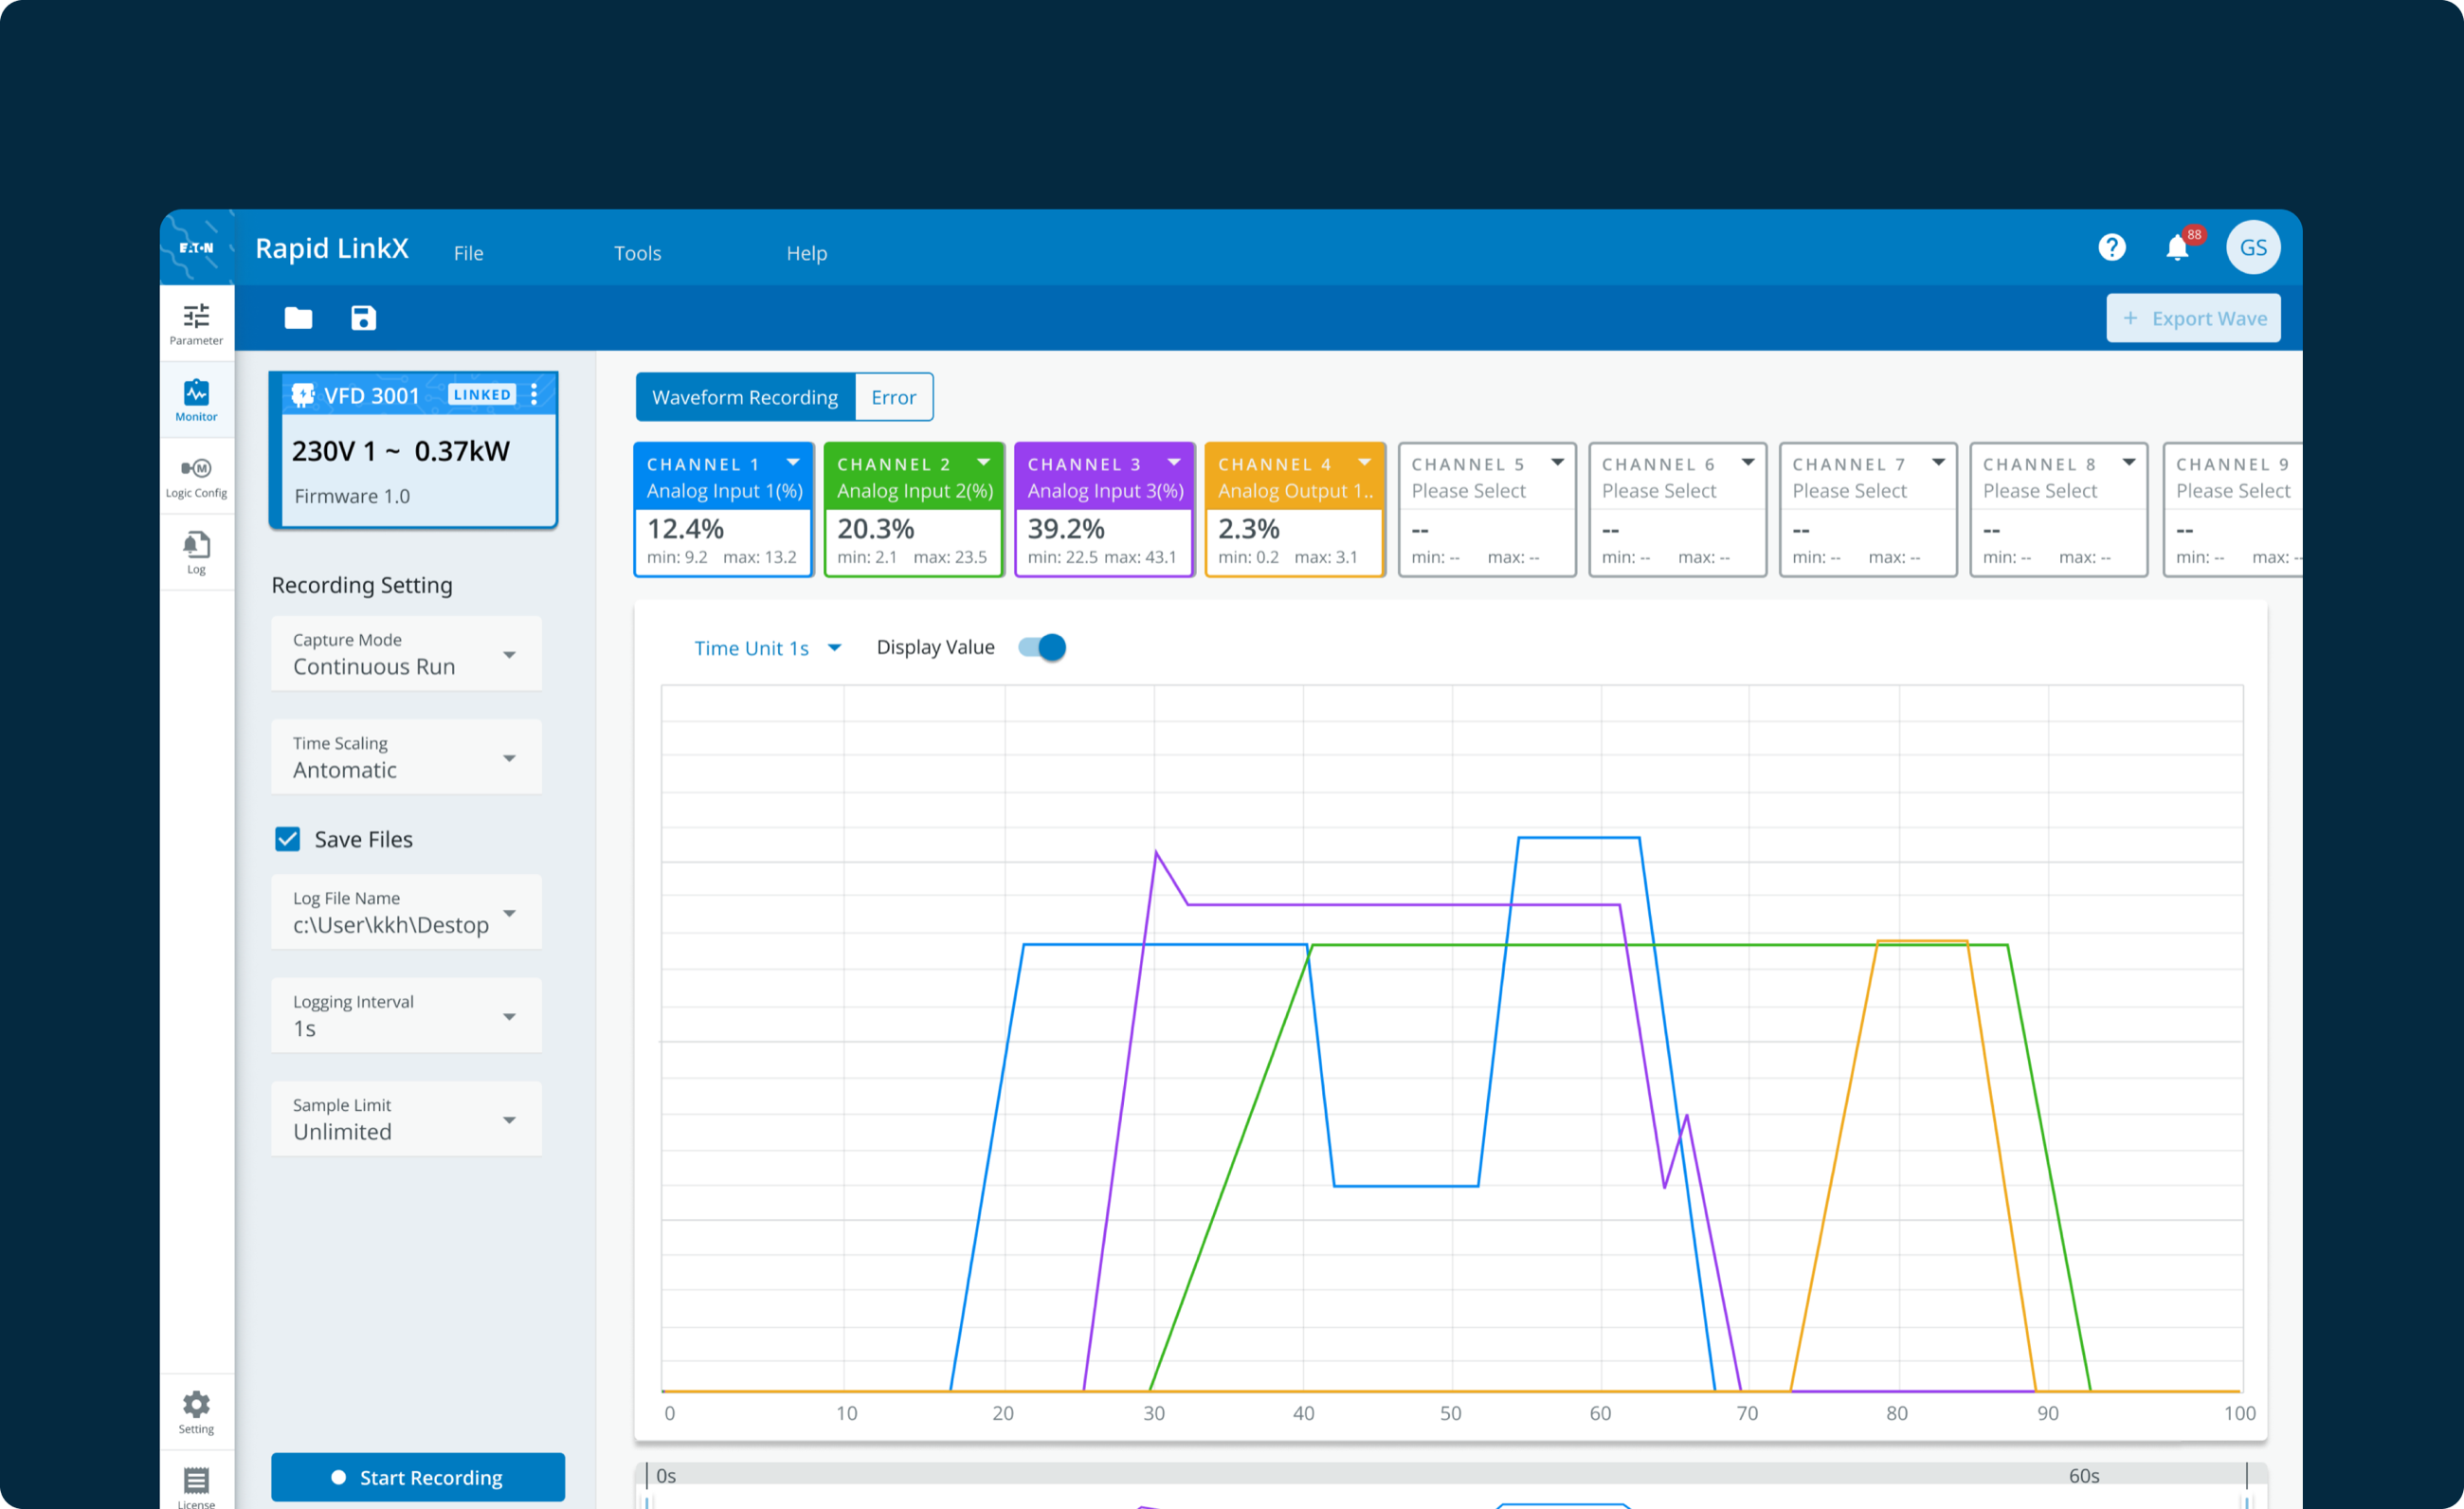Expand the Channel 7 dropdown
The width and height of the screenshot is (2464, 1509).
click(1938, 462)
